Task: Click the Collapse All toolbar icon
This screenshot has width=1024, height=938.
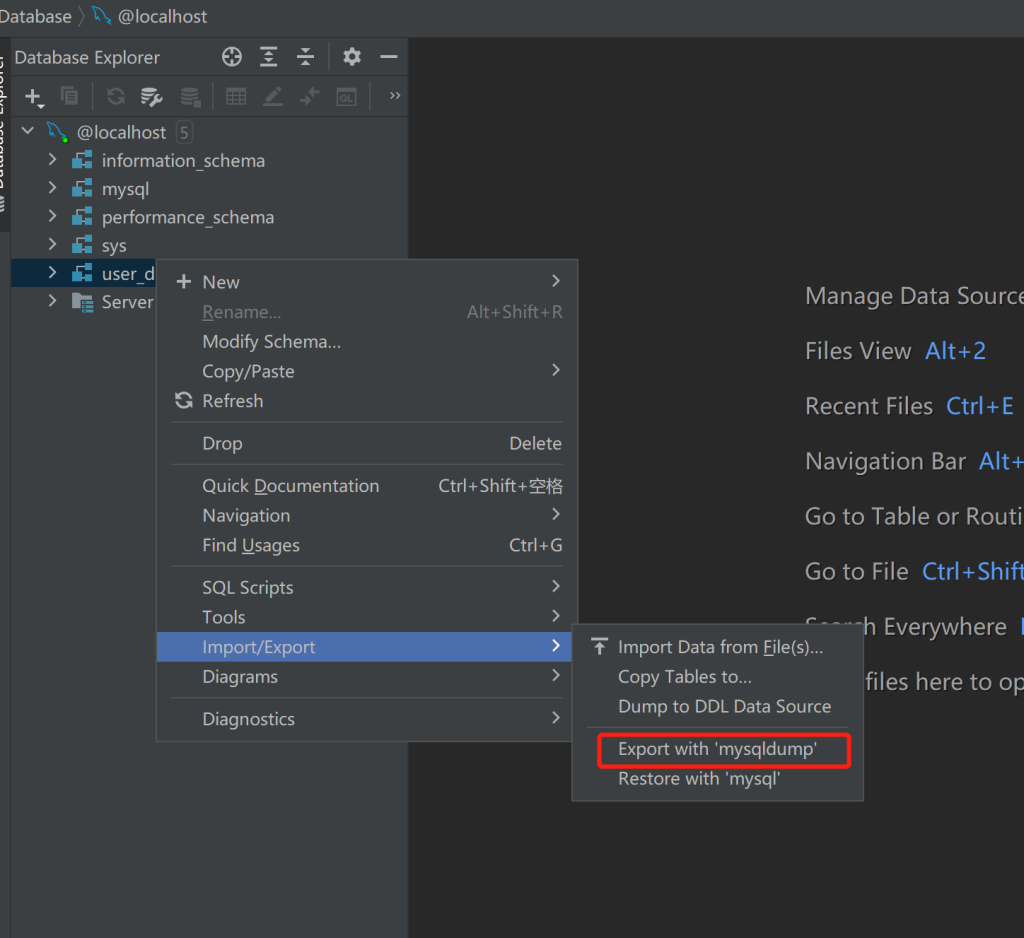Action: pos(306,57)
